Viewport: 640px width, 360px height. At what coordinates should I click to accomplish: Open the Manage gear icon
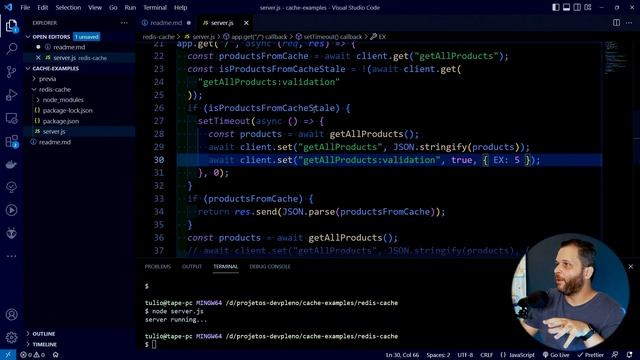coord(11,338)
